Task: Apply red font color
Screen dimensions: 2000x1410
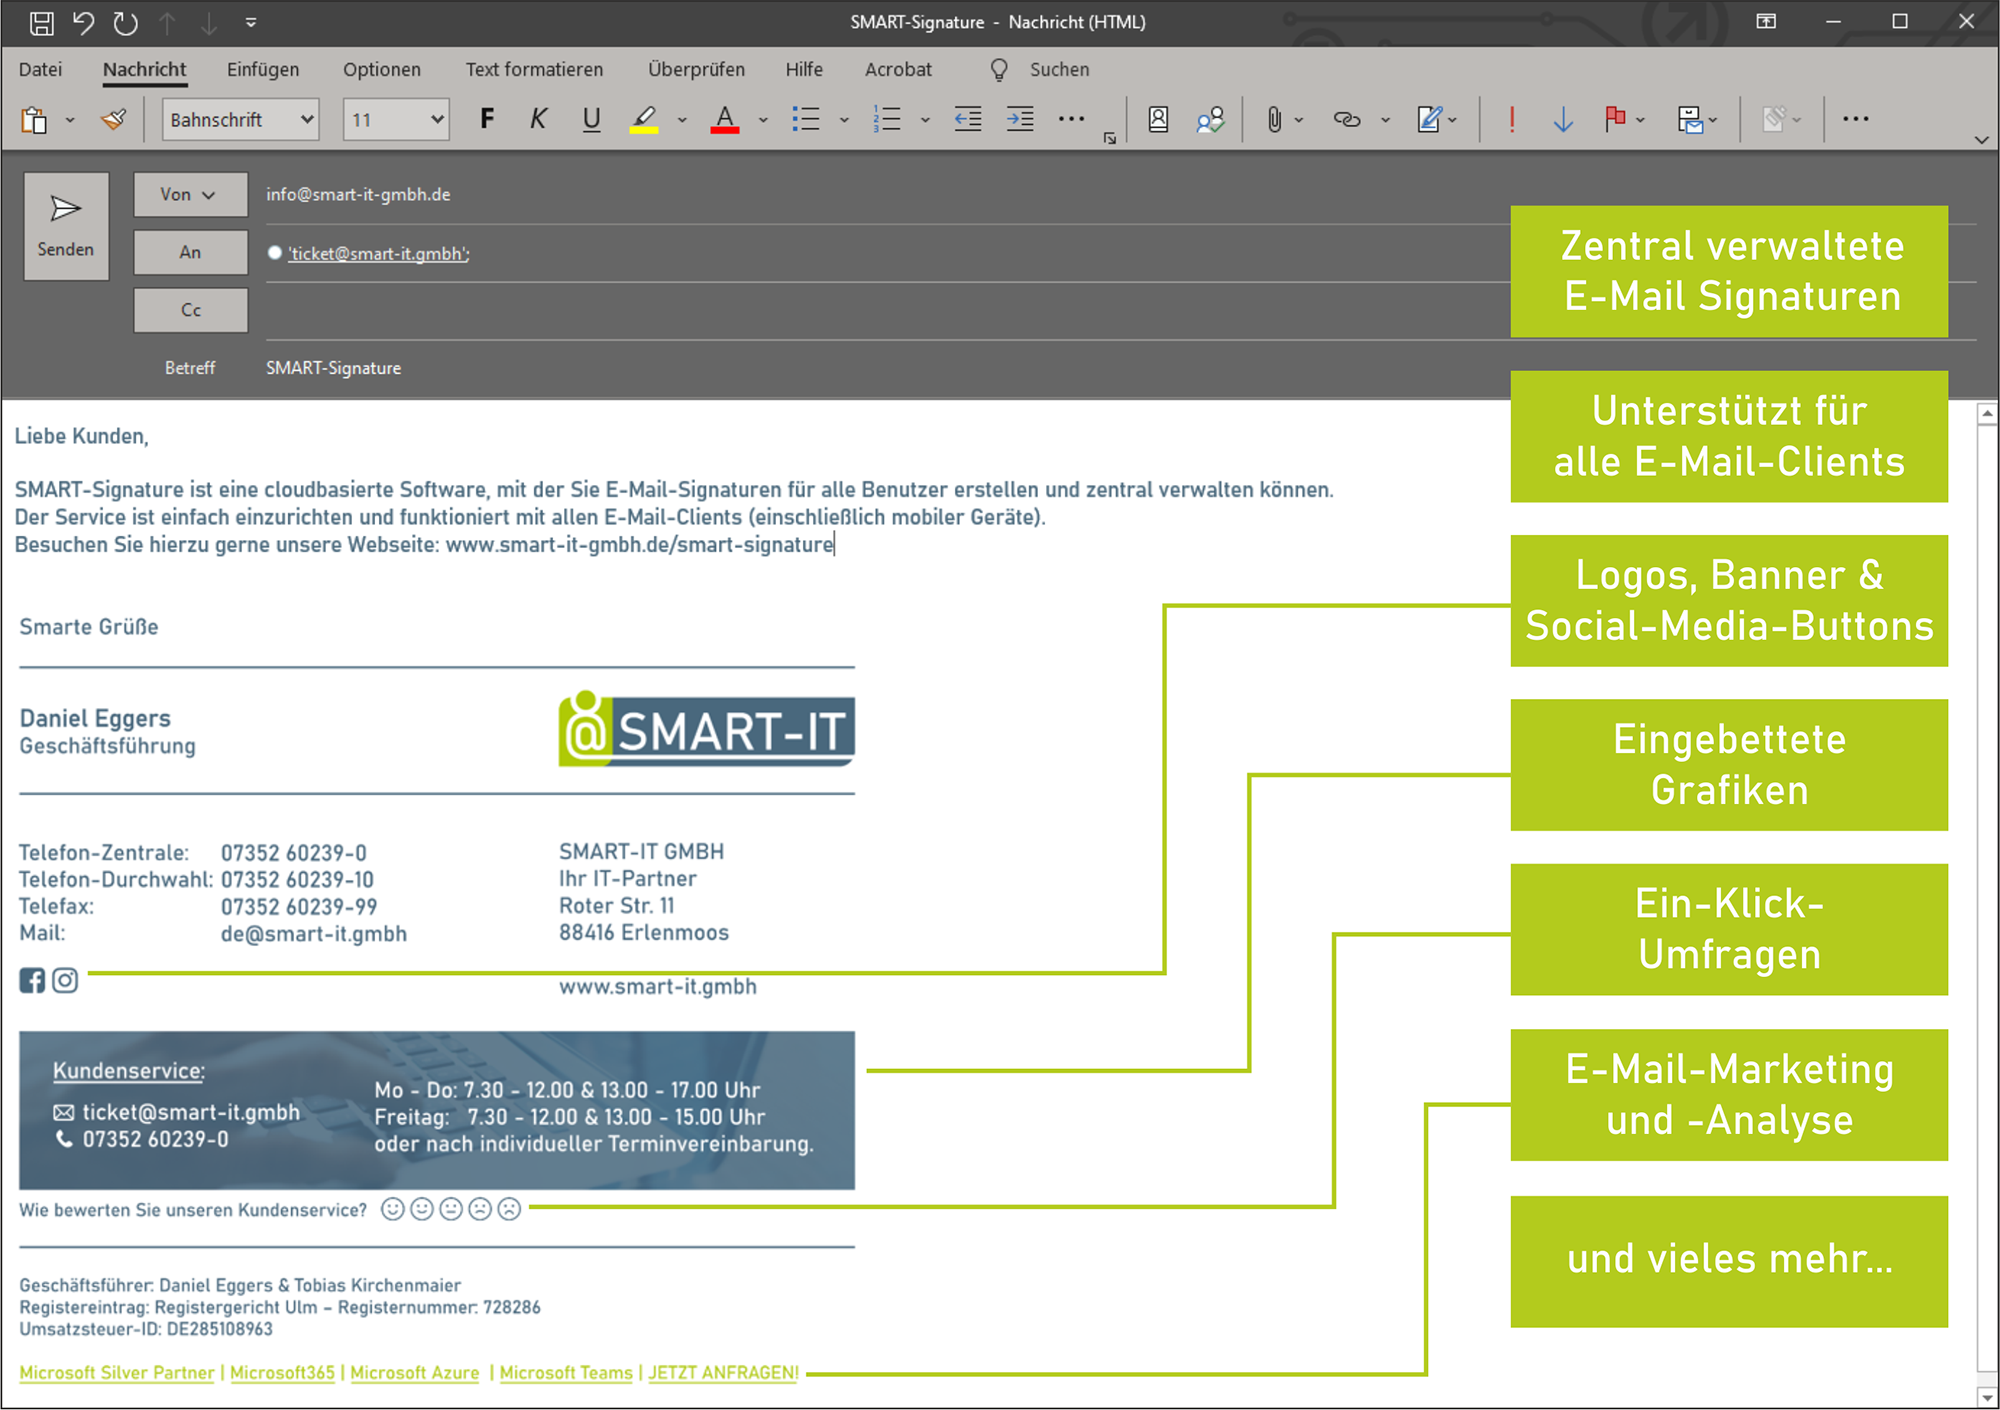Action: [x=725, y=120]
